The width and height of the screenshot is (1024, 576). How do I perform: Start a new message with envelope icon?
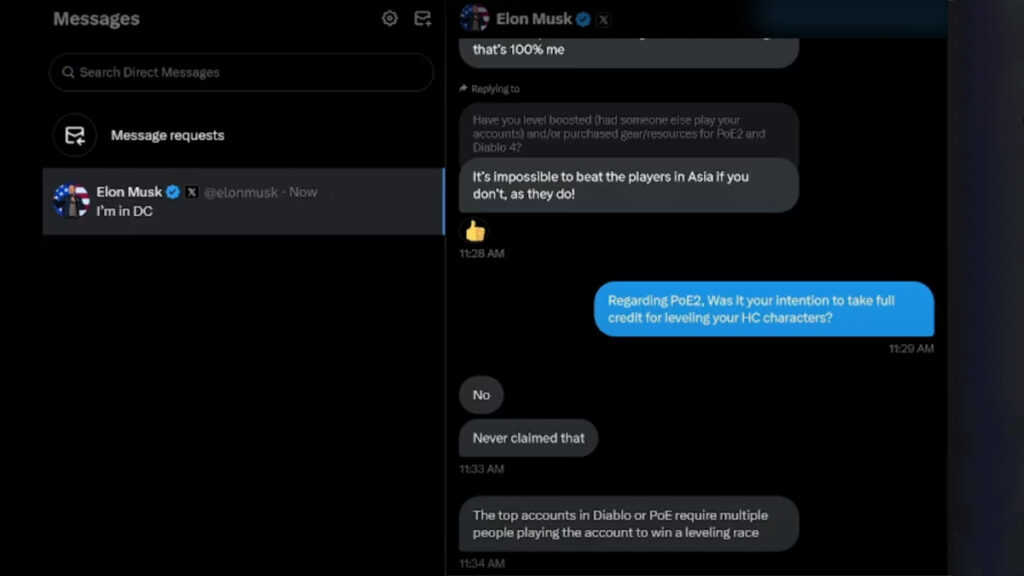point(423,18)
